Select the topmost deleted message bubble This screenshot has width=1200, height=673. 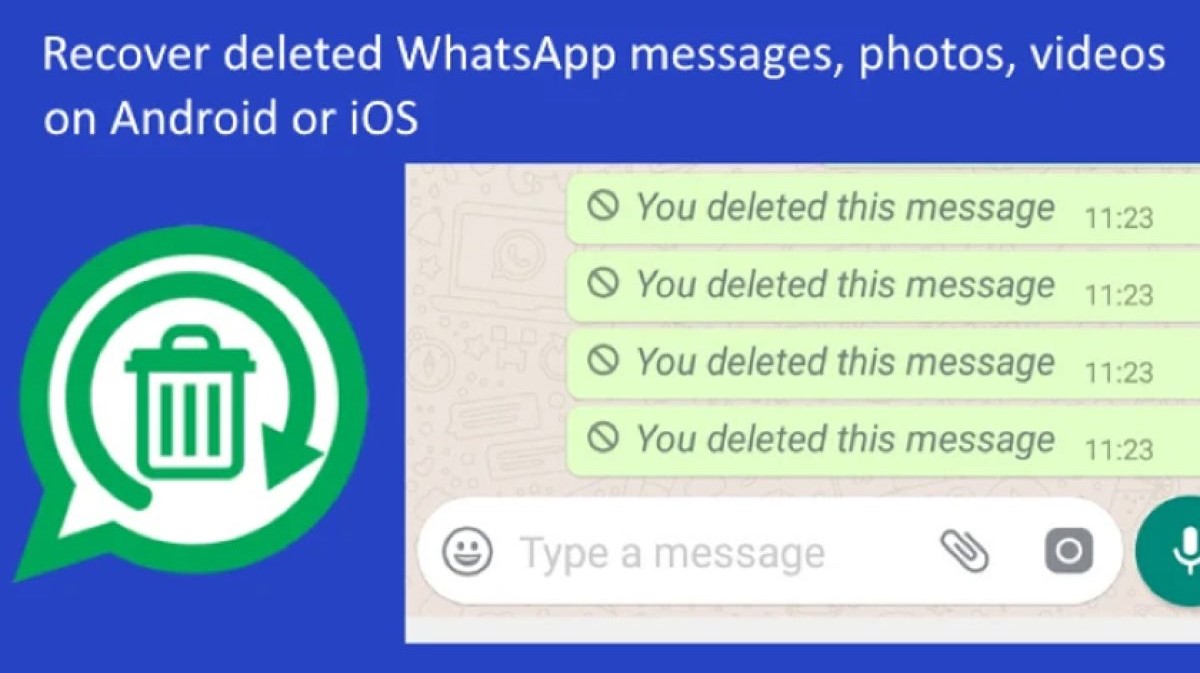pyautogui.click(x=883, y=208)
